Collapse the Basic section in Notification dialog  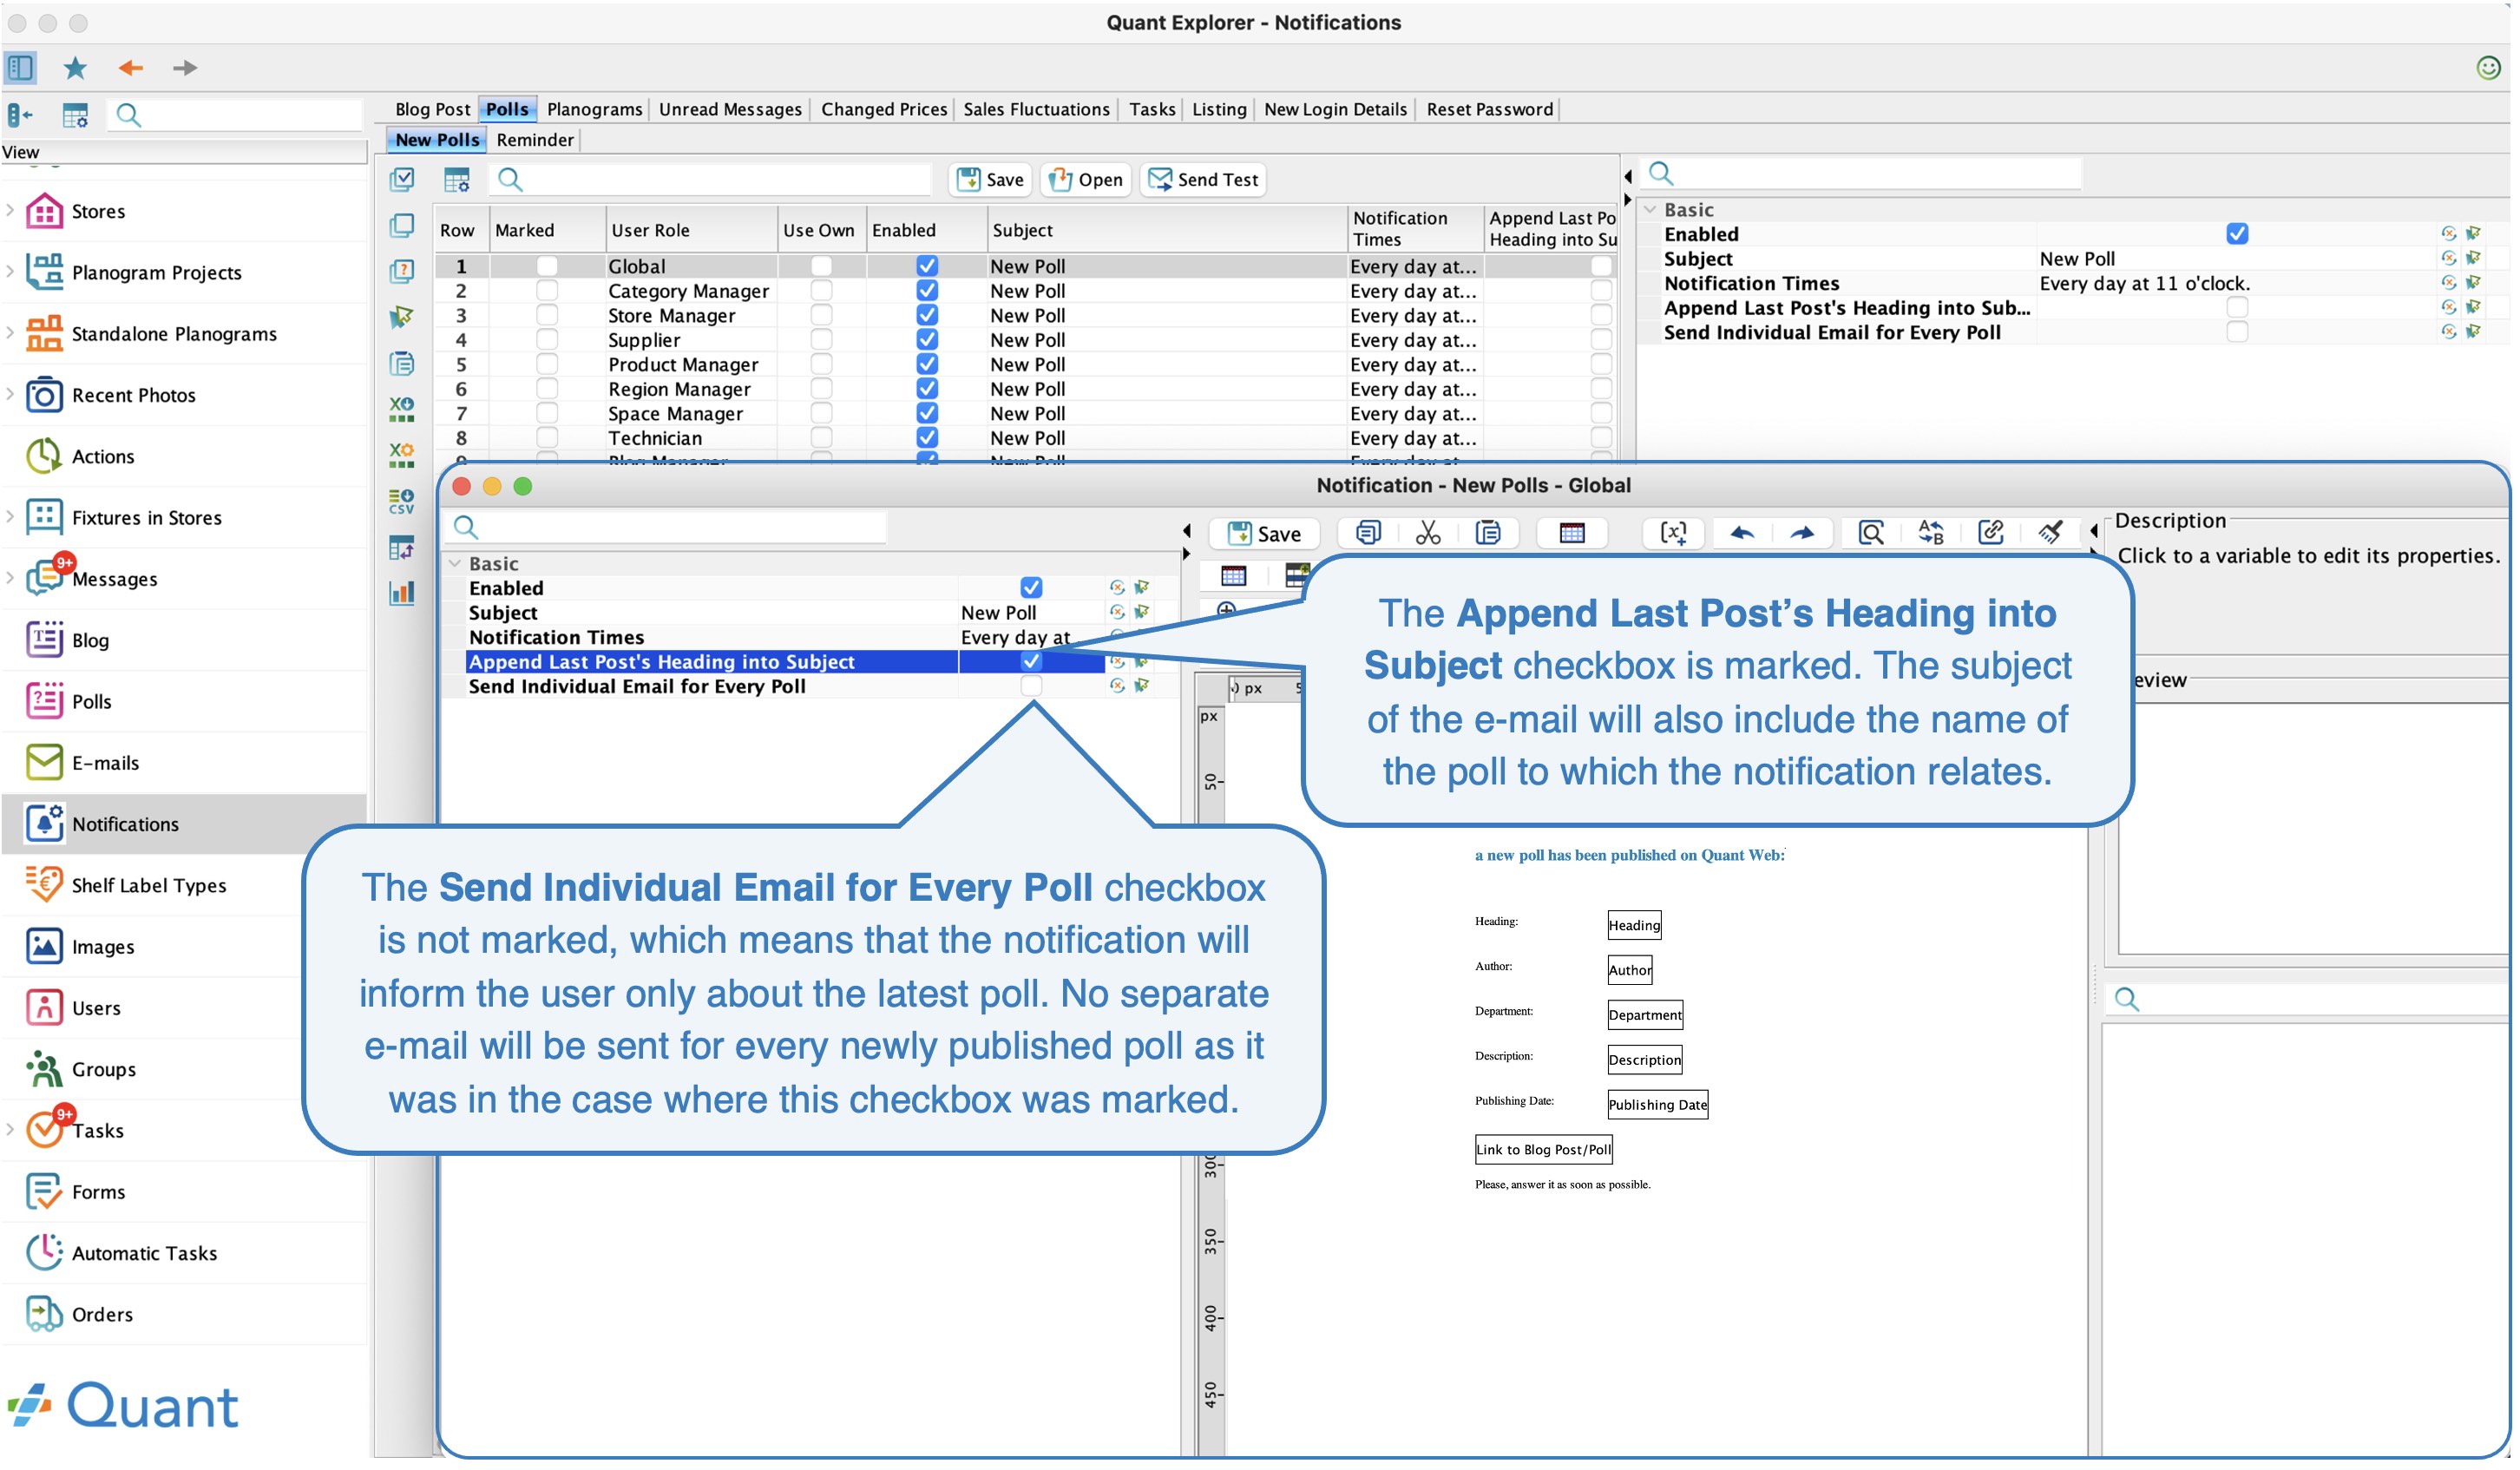[x=455, y=564]
